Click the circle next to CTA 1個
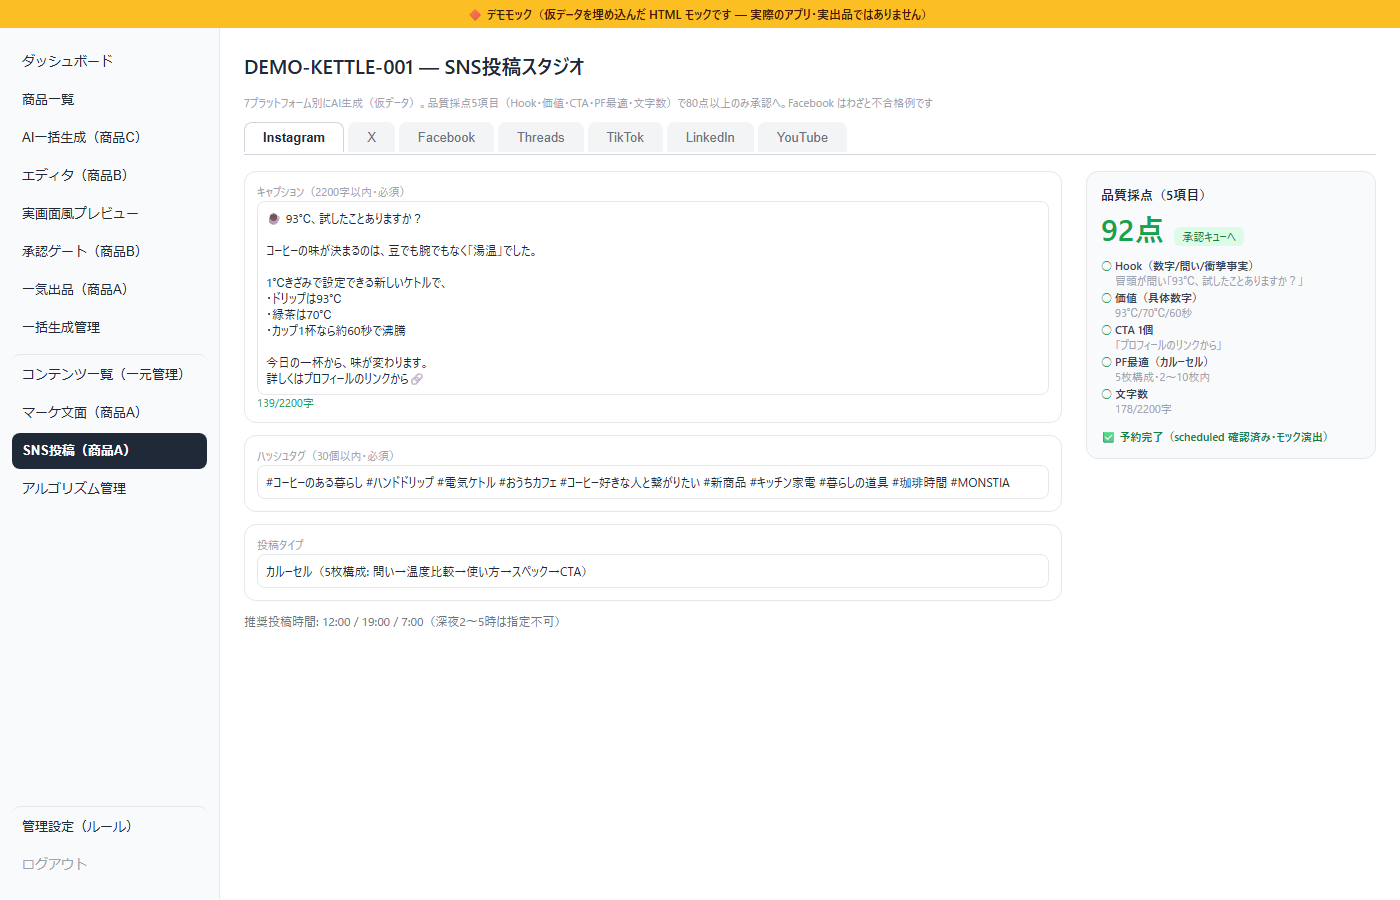 click(1107, 330)
